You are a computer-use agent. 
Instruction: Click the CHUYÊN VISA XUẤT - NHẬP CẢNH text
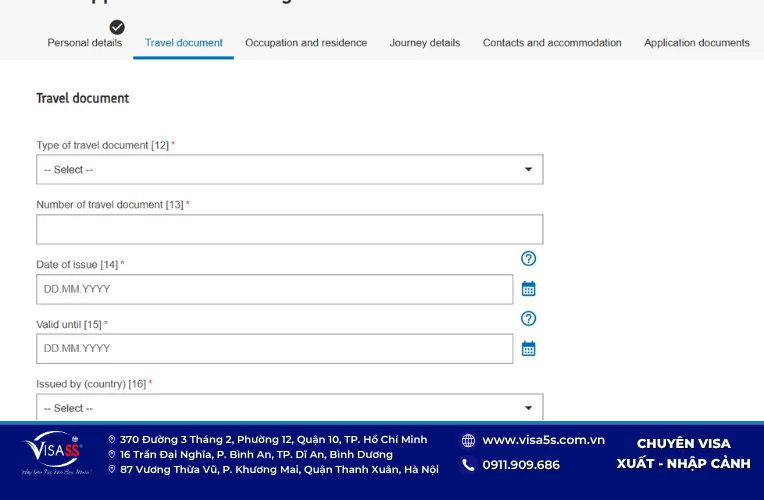[x=684, y=453]
